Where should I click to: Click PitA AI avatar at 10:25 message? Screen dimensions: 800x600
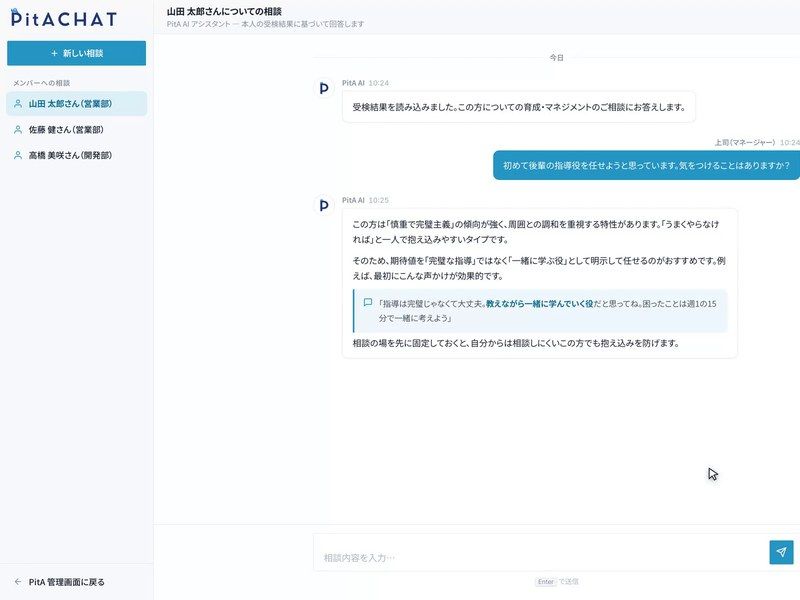(x=323, y=206)
